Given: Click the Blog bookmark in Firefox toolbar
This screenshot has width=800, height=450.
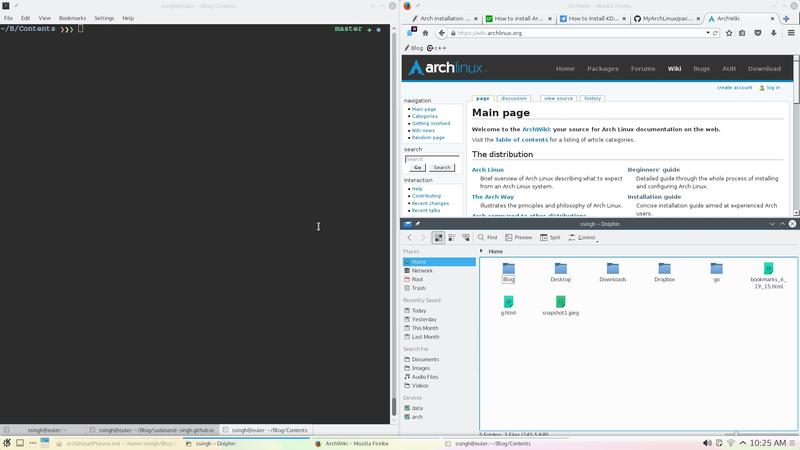Looking at the screenshot, I should (414, 48).
